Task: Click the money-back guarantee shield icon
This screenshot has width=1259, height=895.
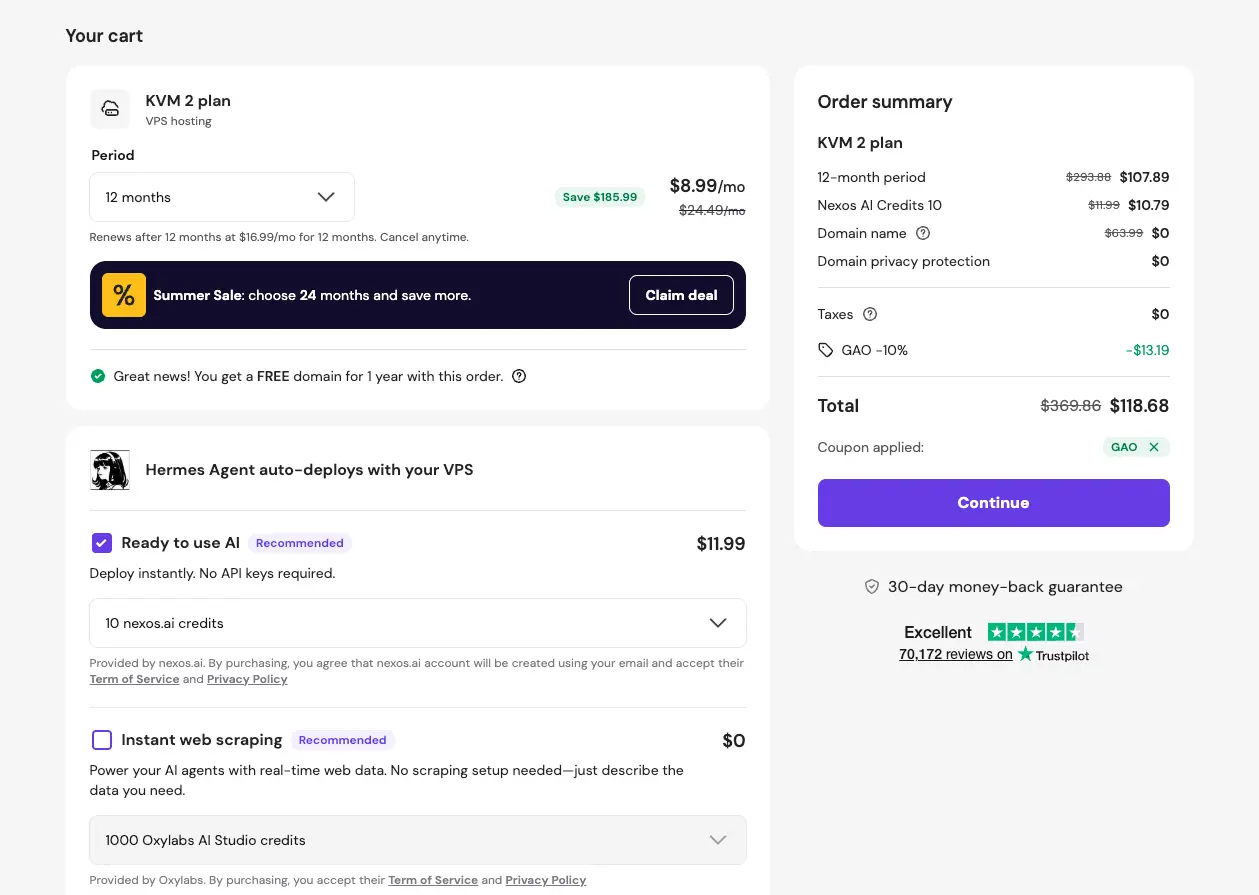Action: pos(872,587)
